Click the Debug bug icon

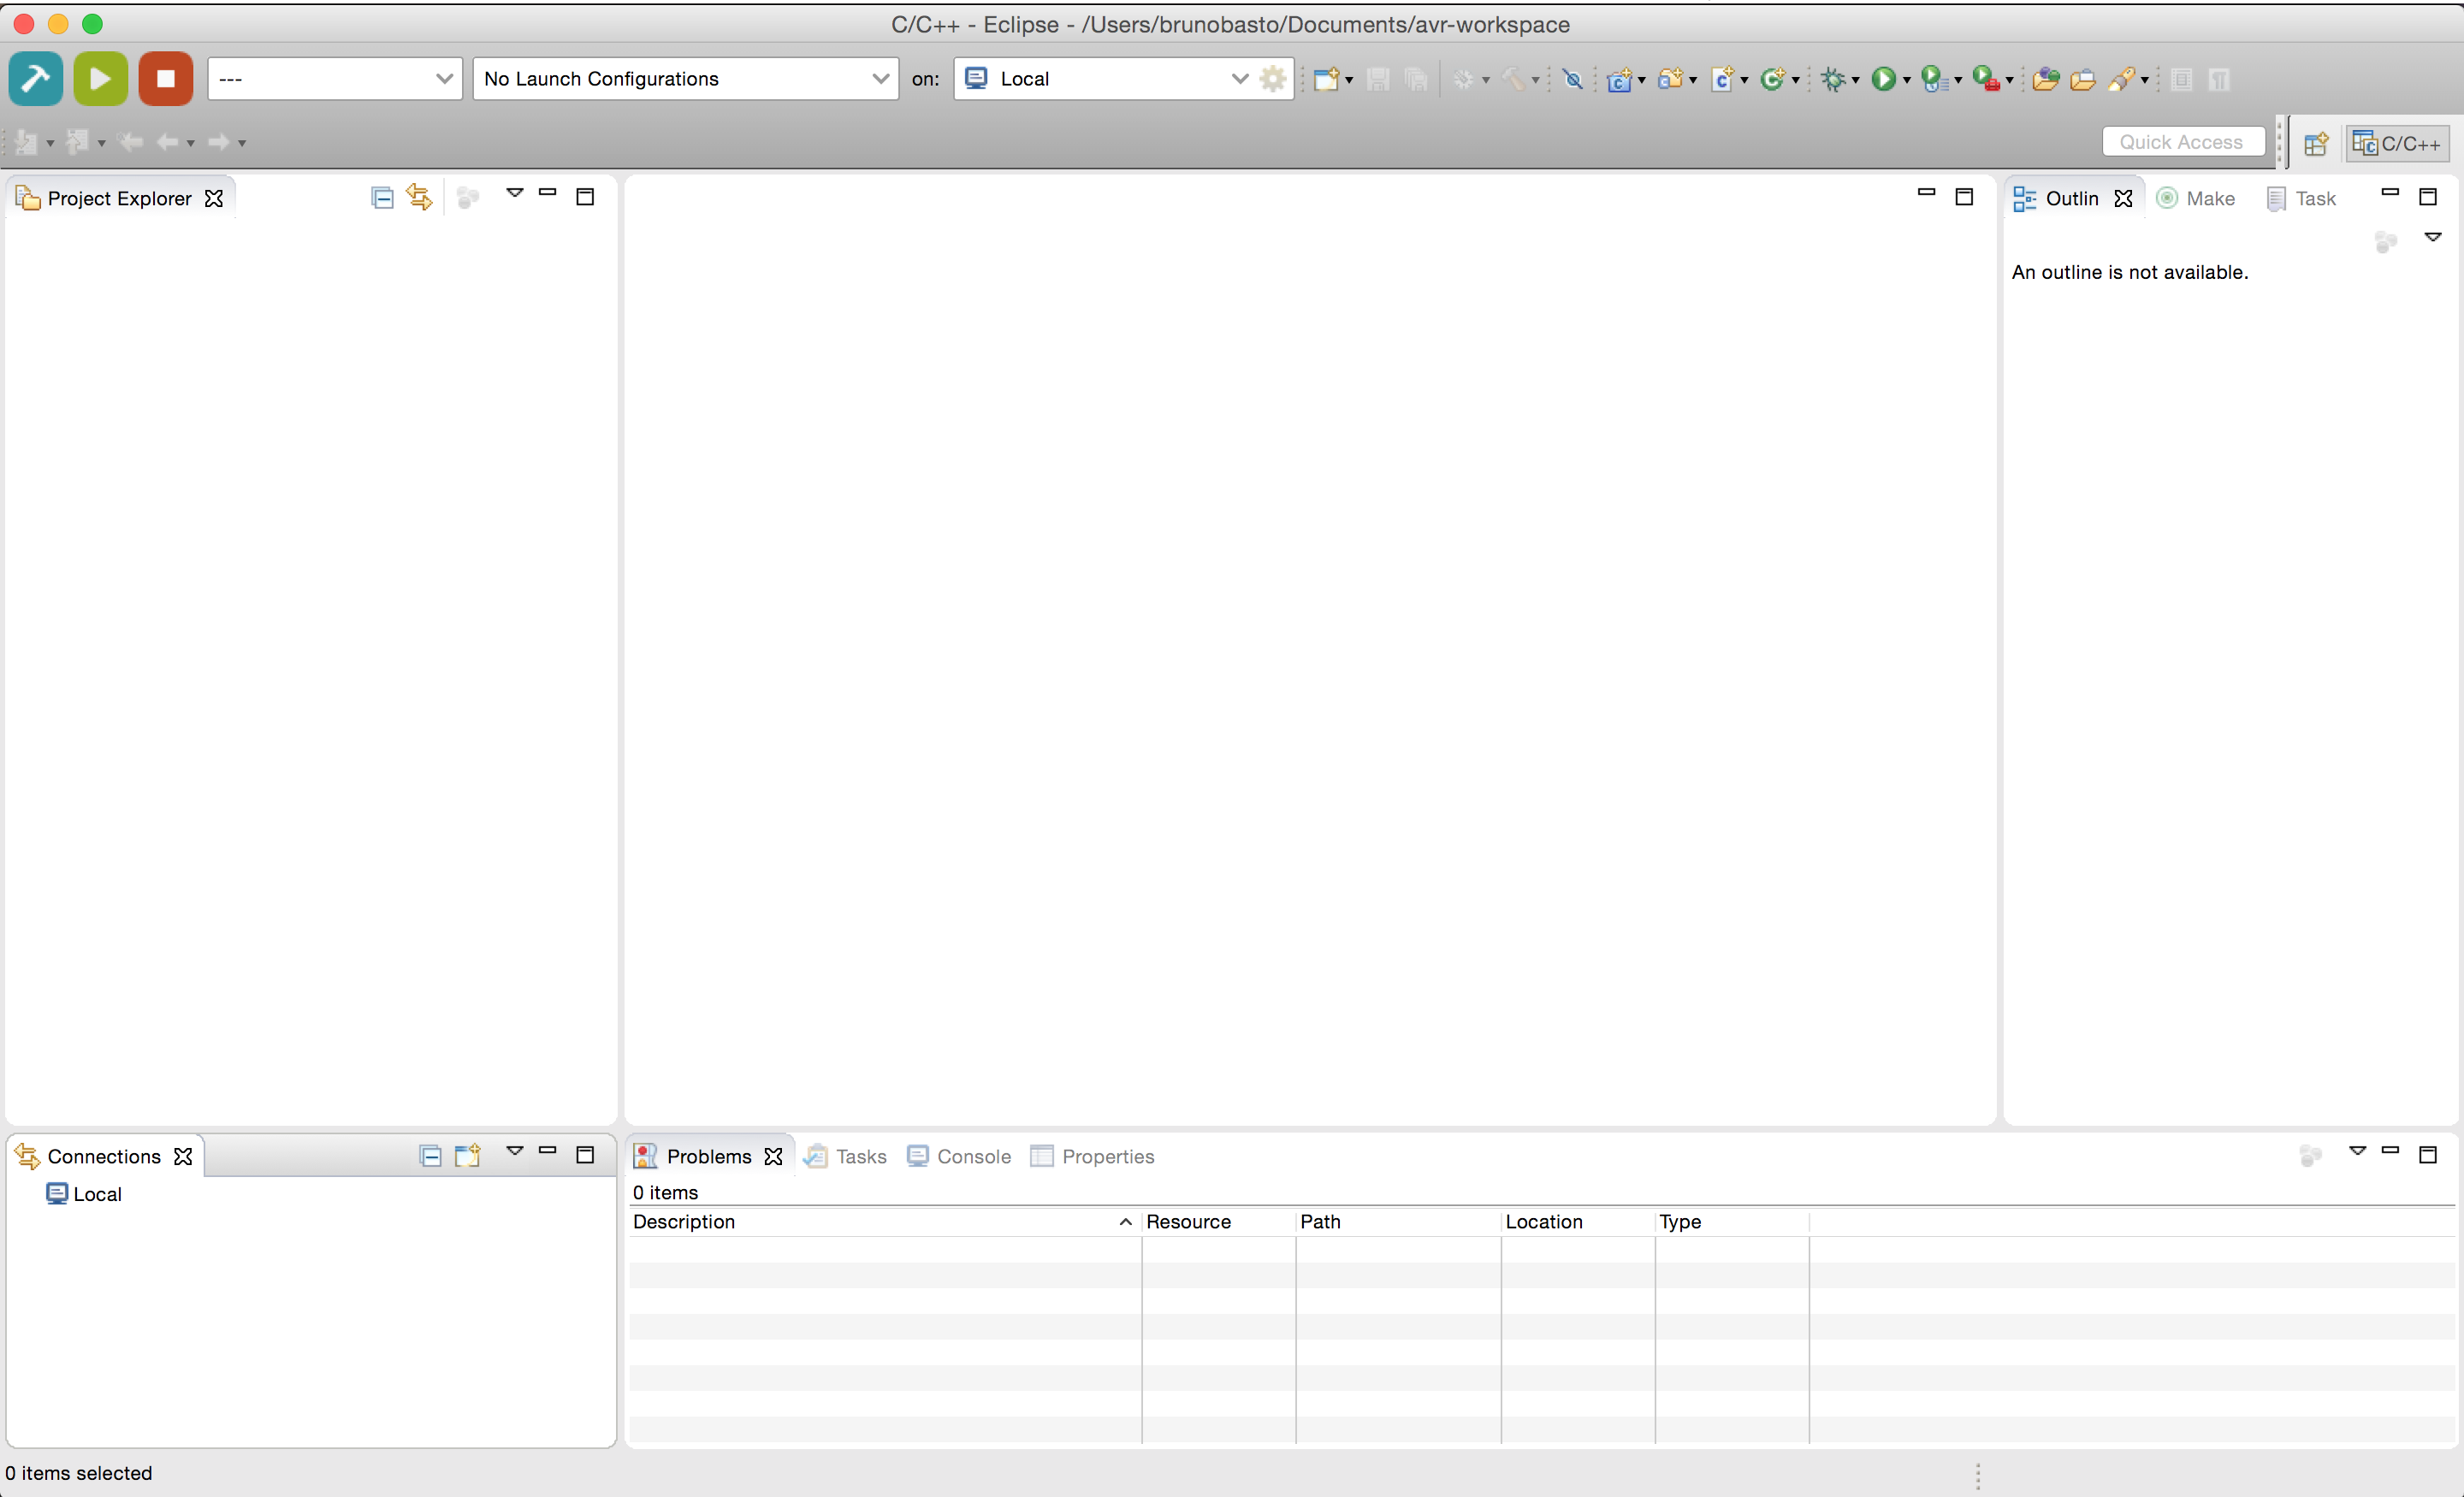tap(1833, 79)
